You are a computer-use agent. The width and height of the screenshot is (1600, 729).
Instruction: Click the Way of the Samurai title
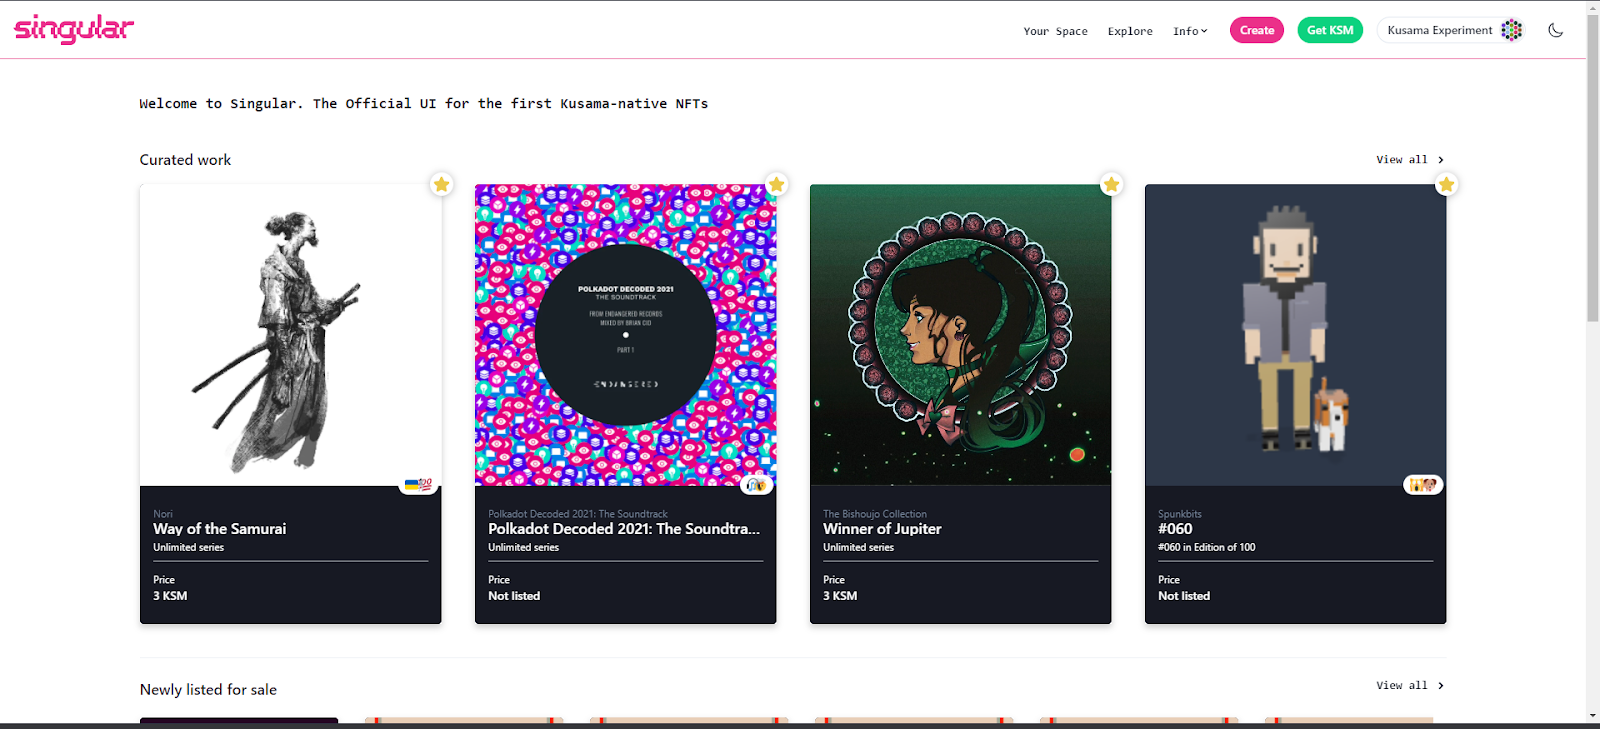219,529
